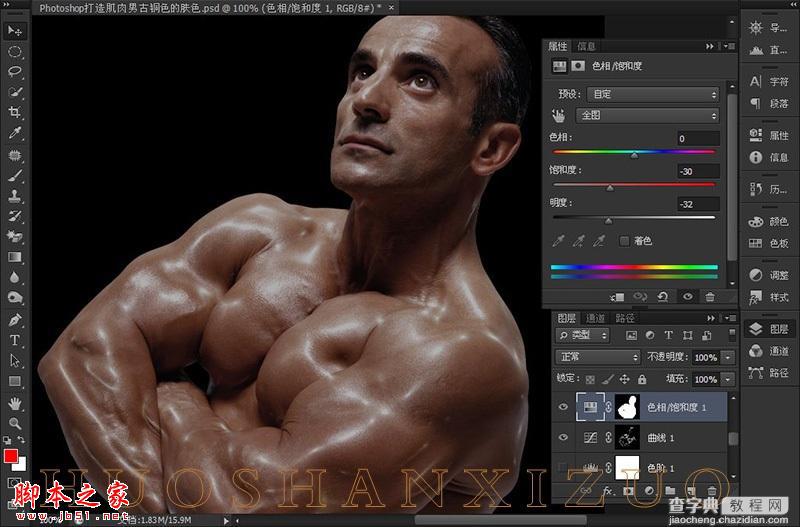The width and height of the screenshot is (800, 527).
Task: Open the 样式 panel from dock
Action: 769,297
